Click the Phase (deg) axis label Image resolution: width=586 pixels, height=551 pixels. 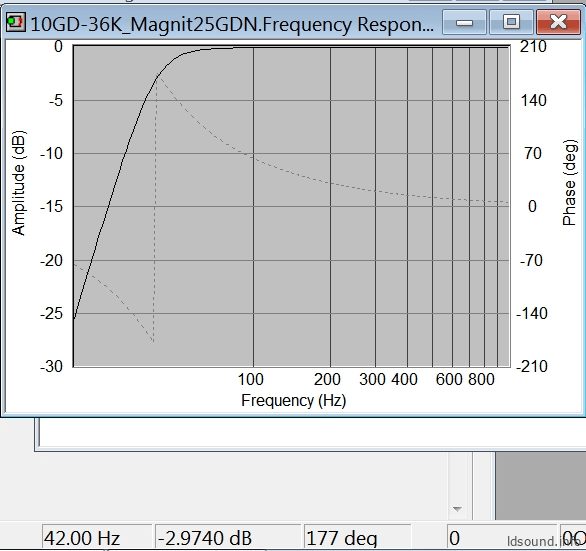point(570,182)
